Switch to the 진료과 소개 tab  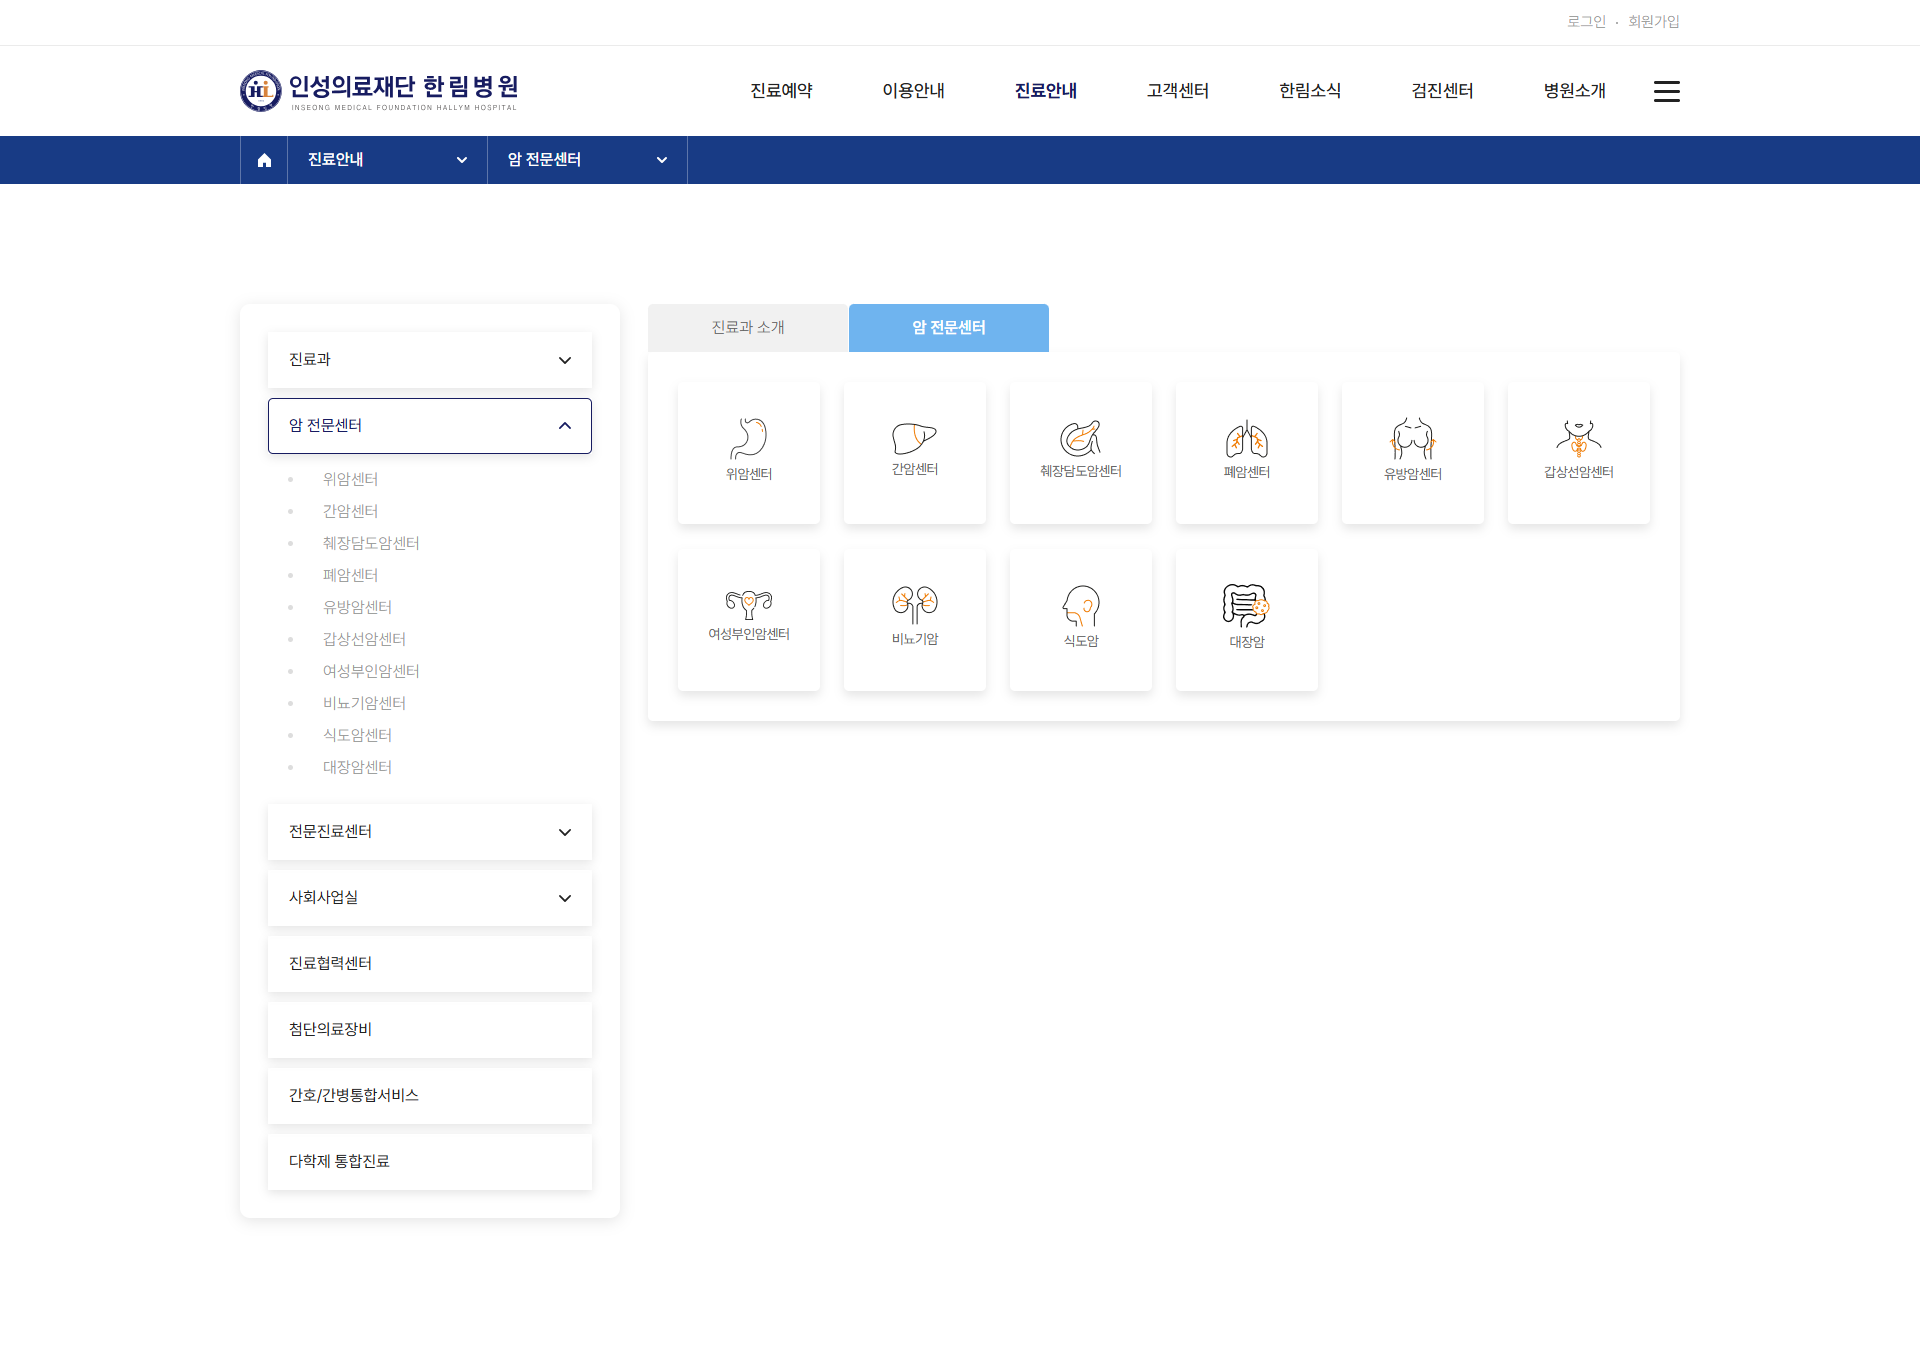748,328
